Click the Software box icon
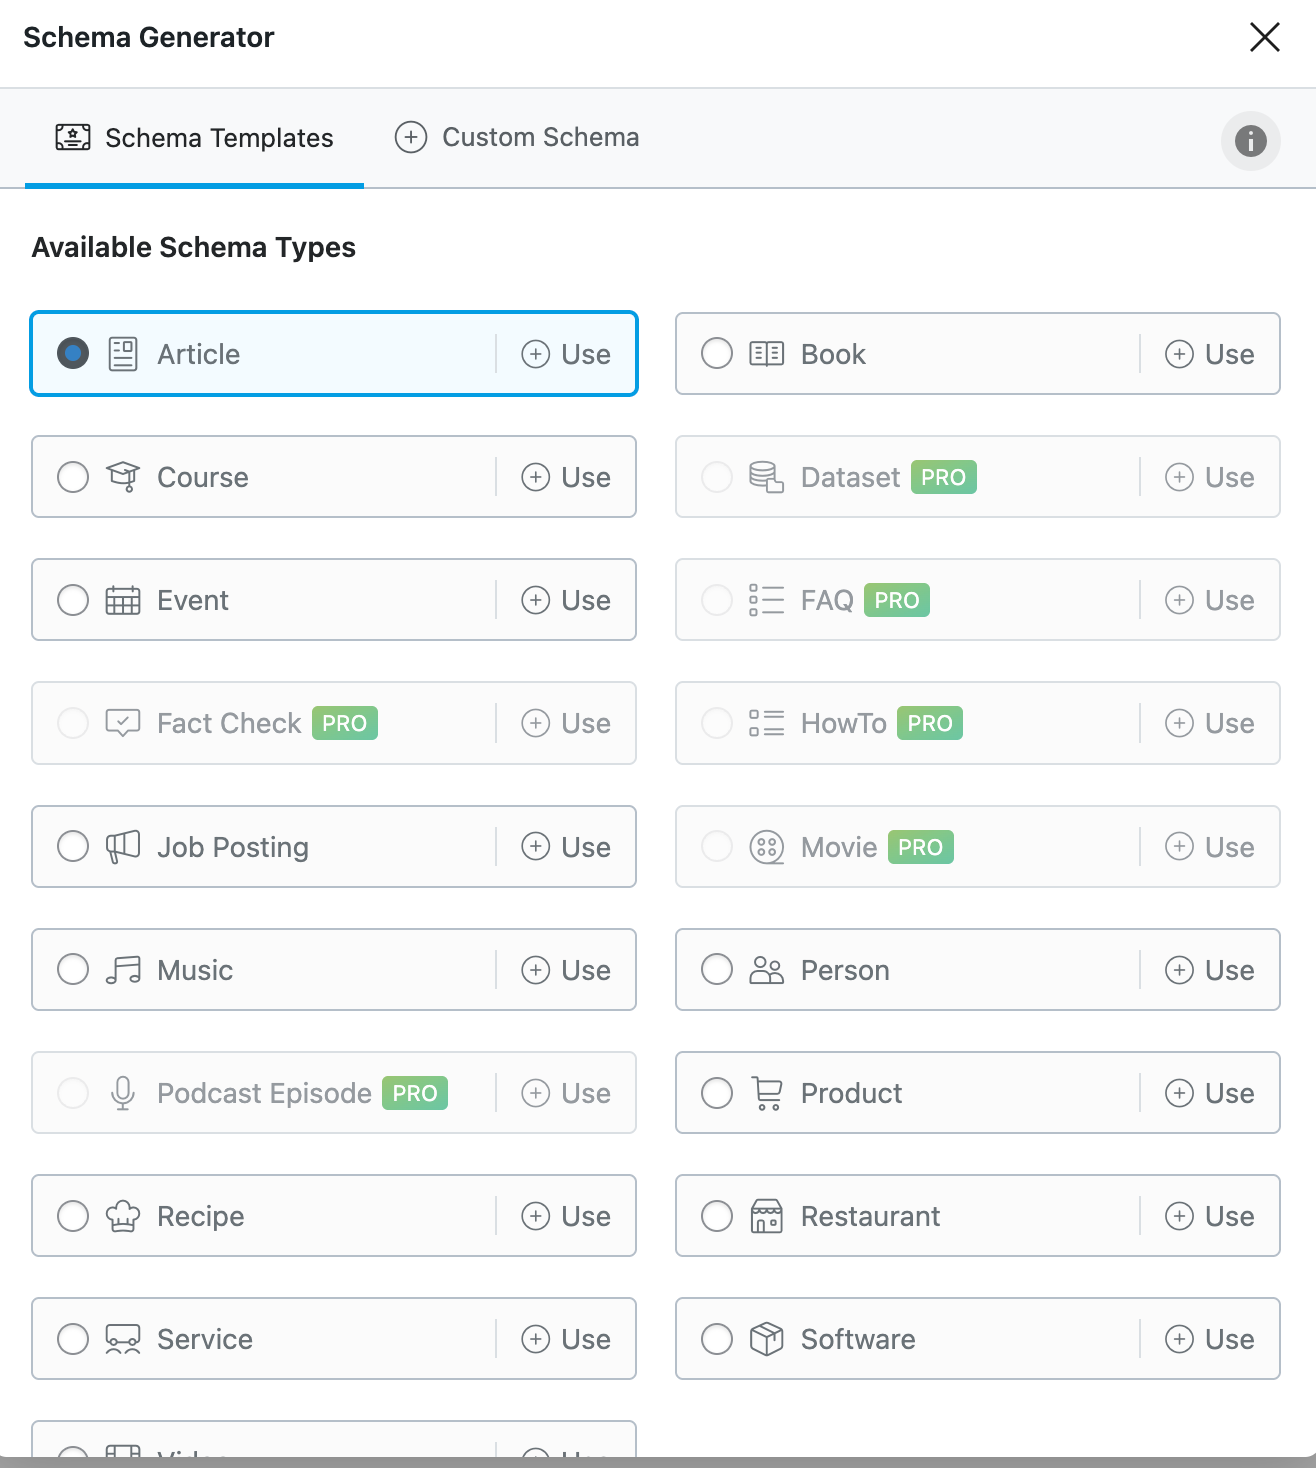 click(x=766, y=1339)
